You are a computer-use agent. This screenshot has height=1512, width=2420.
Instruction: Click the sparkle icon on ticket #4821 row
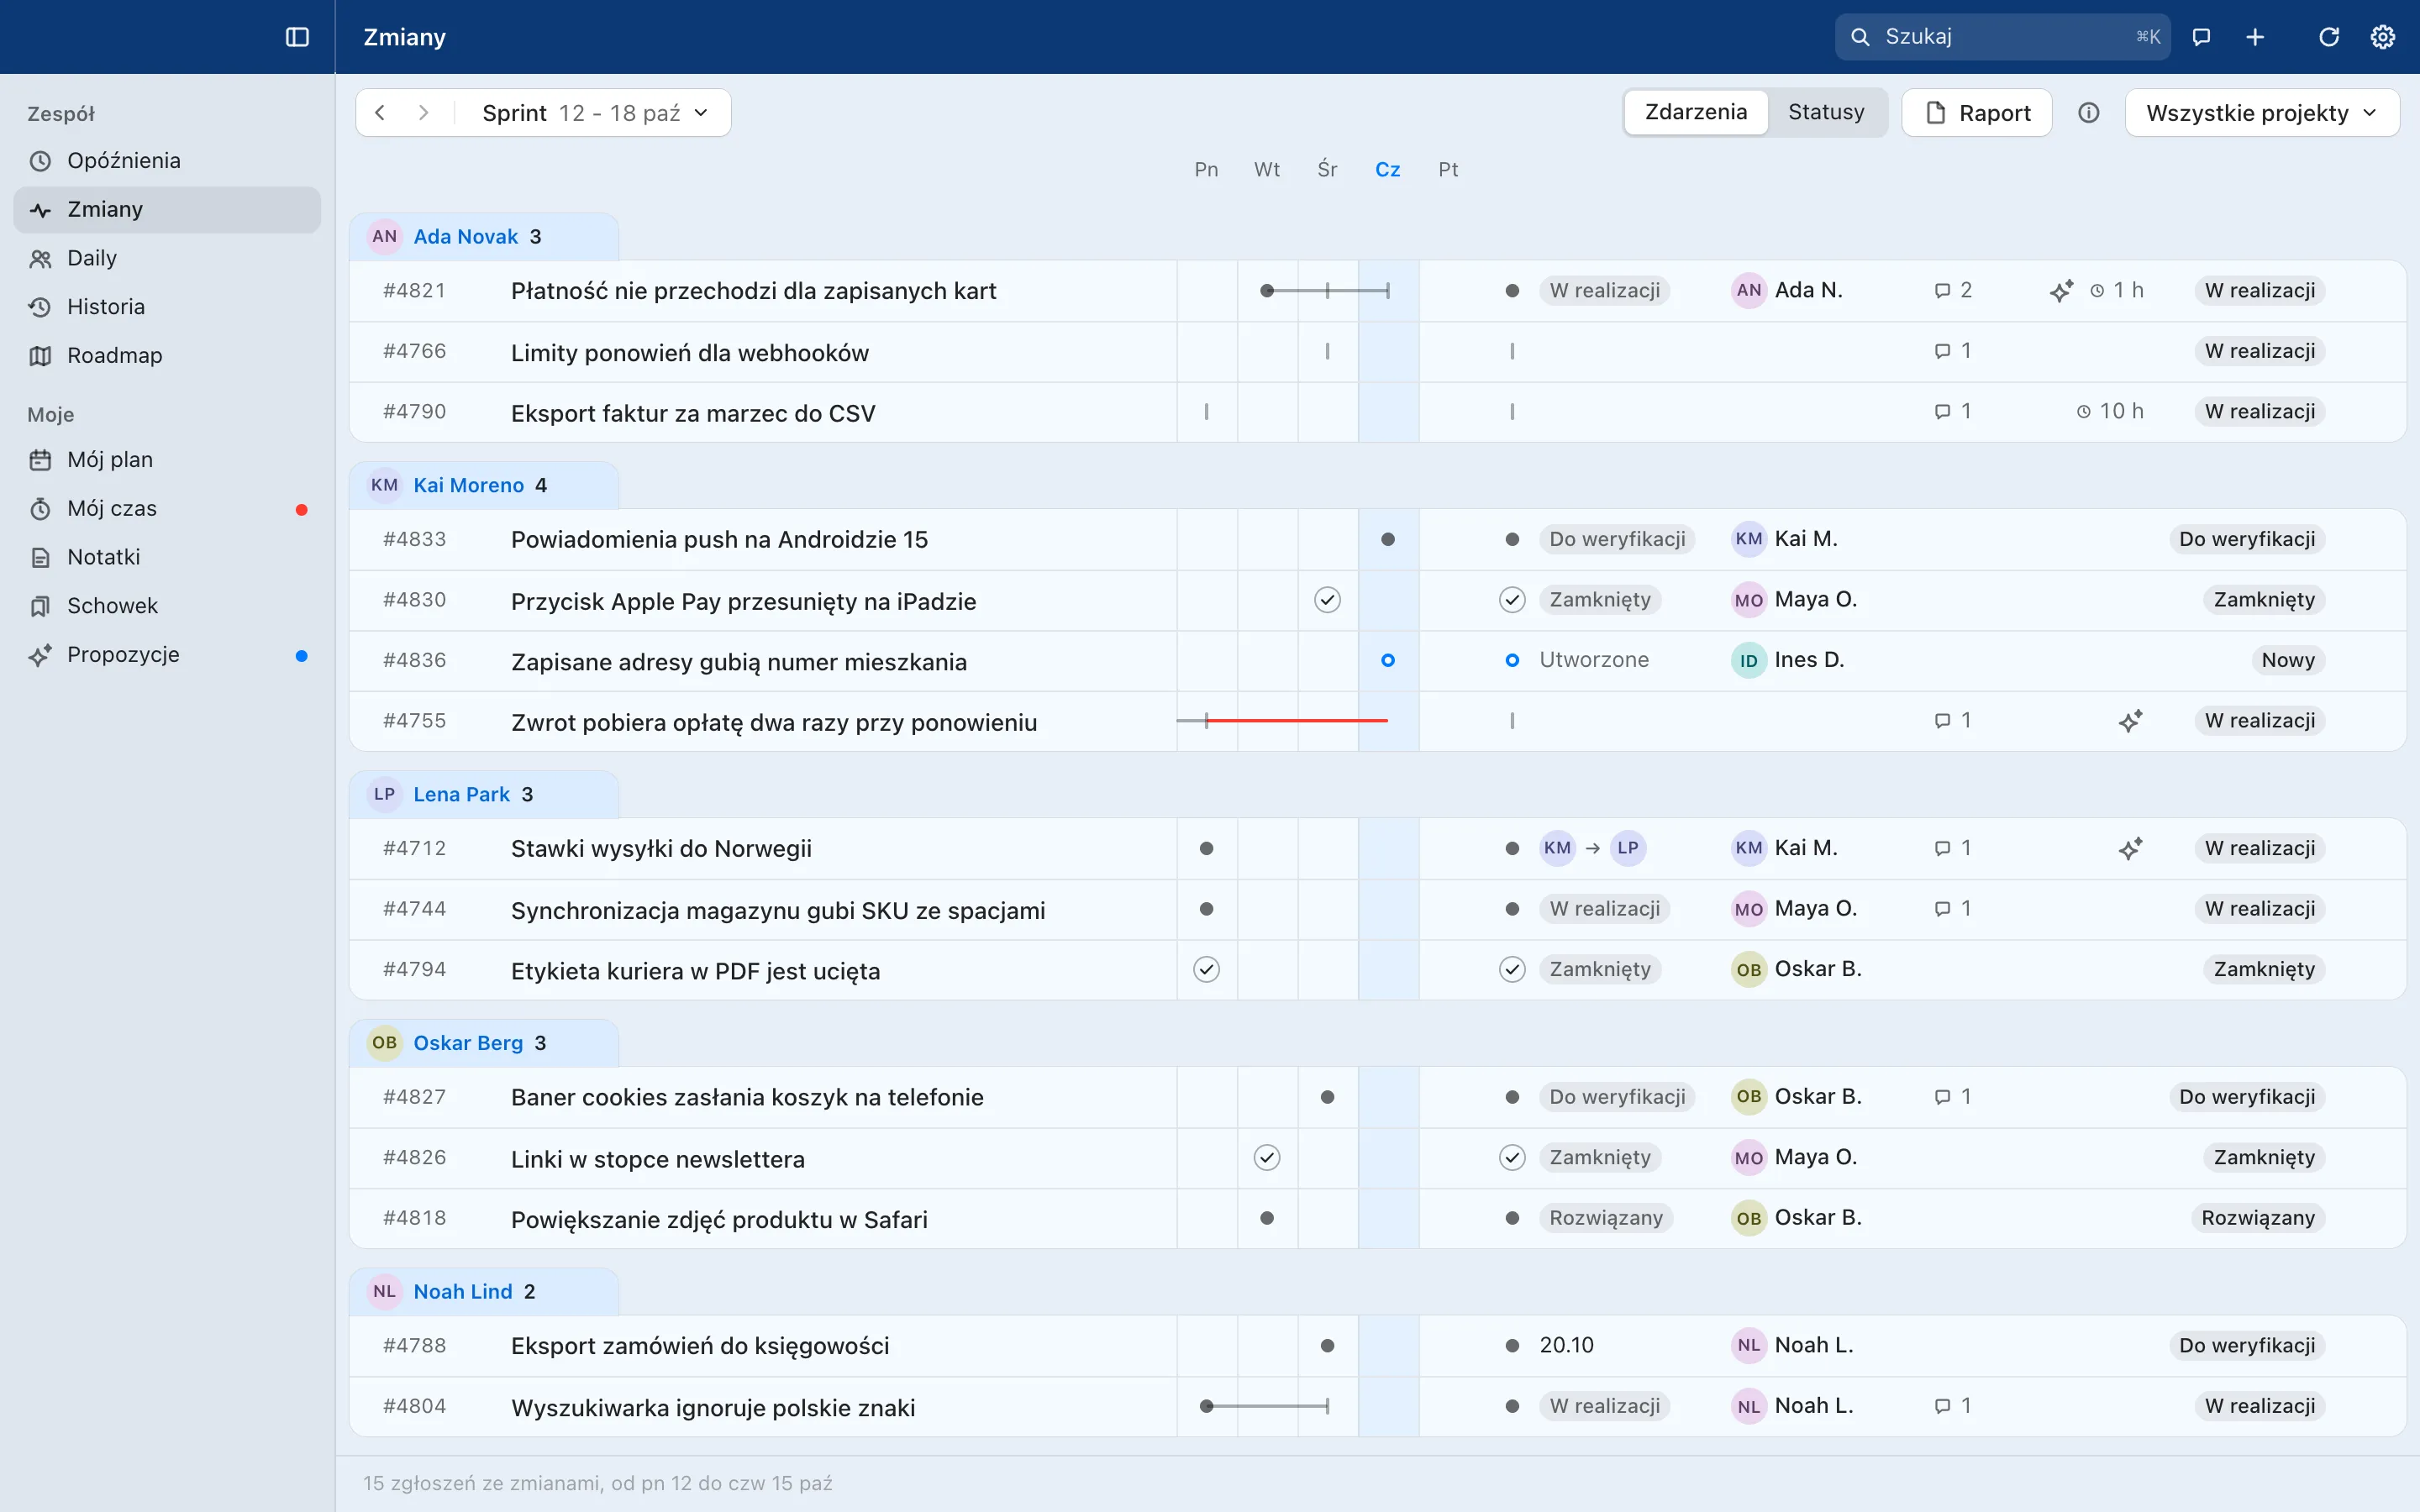coord(2061,290)
